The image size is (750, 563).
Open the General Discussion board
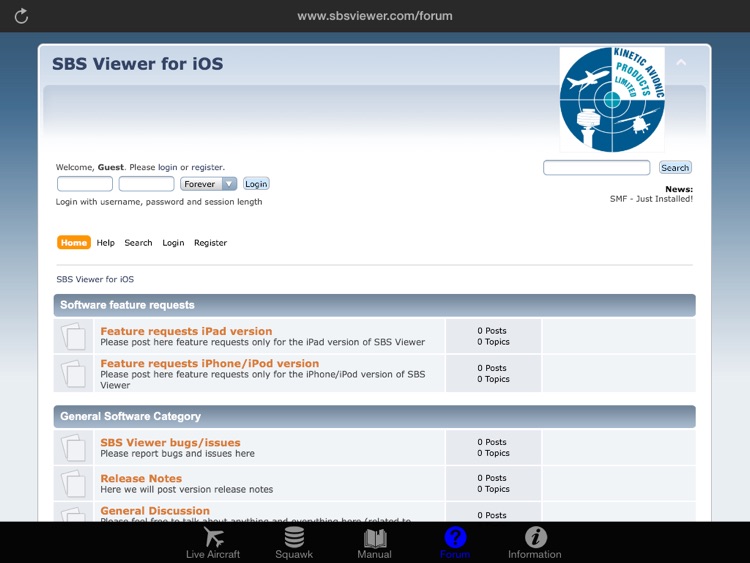(x=155, y=510)
